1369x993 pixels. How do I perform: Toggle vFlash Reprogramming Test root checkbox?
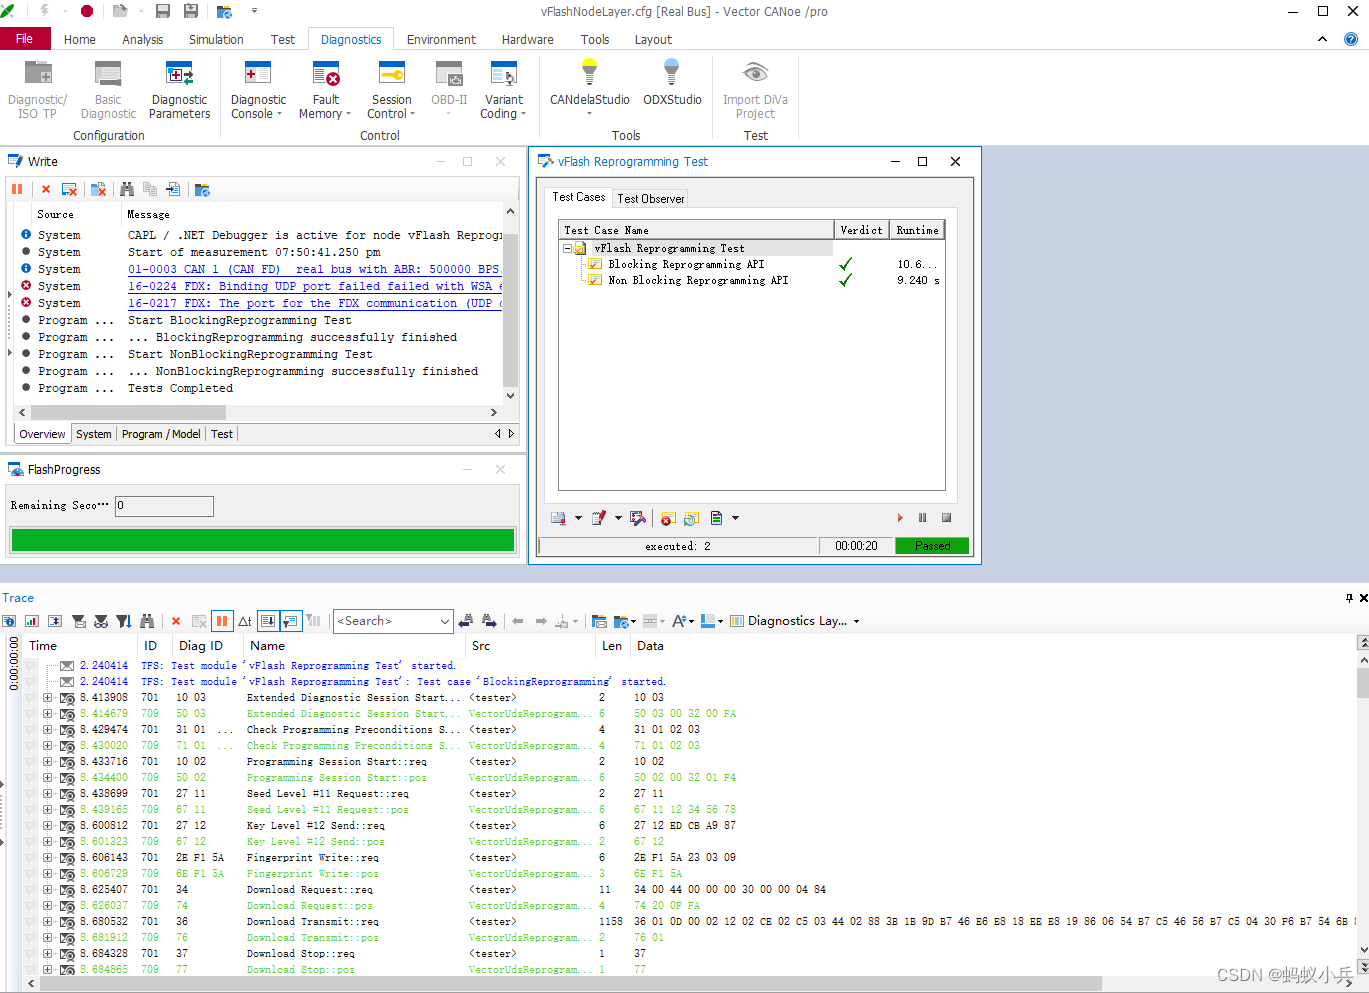point(580,249)
